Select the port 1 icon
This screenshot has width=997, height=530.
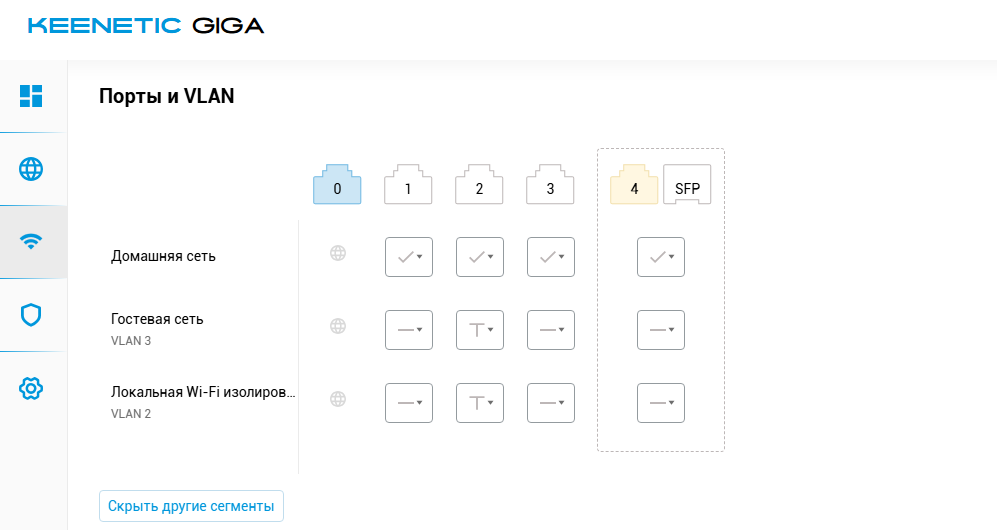click(x=408, y=185)
